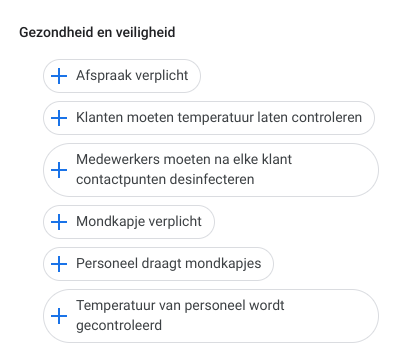Click the plus icon beside Afspraak verplicht
The image size is (396, 364).
(59, 76)
